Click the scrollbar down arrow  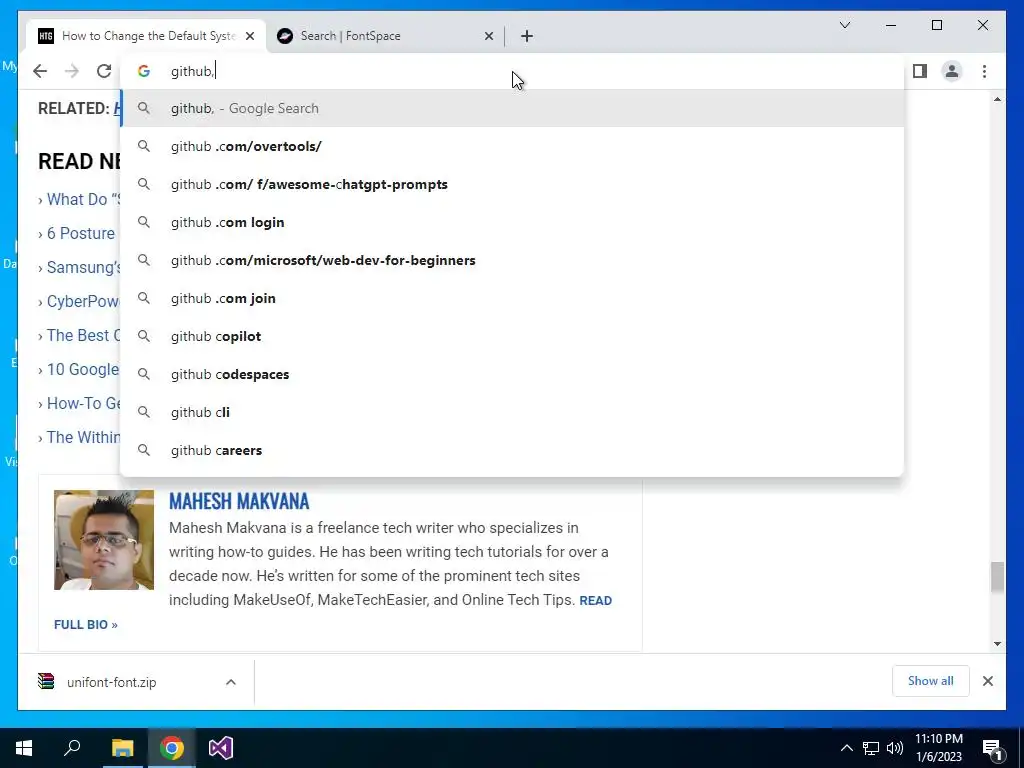(997, 644)
